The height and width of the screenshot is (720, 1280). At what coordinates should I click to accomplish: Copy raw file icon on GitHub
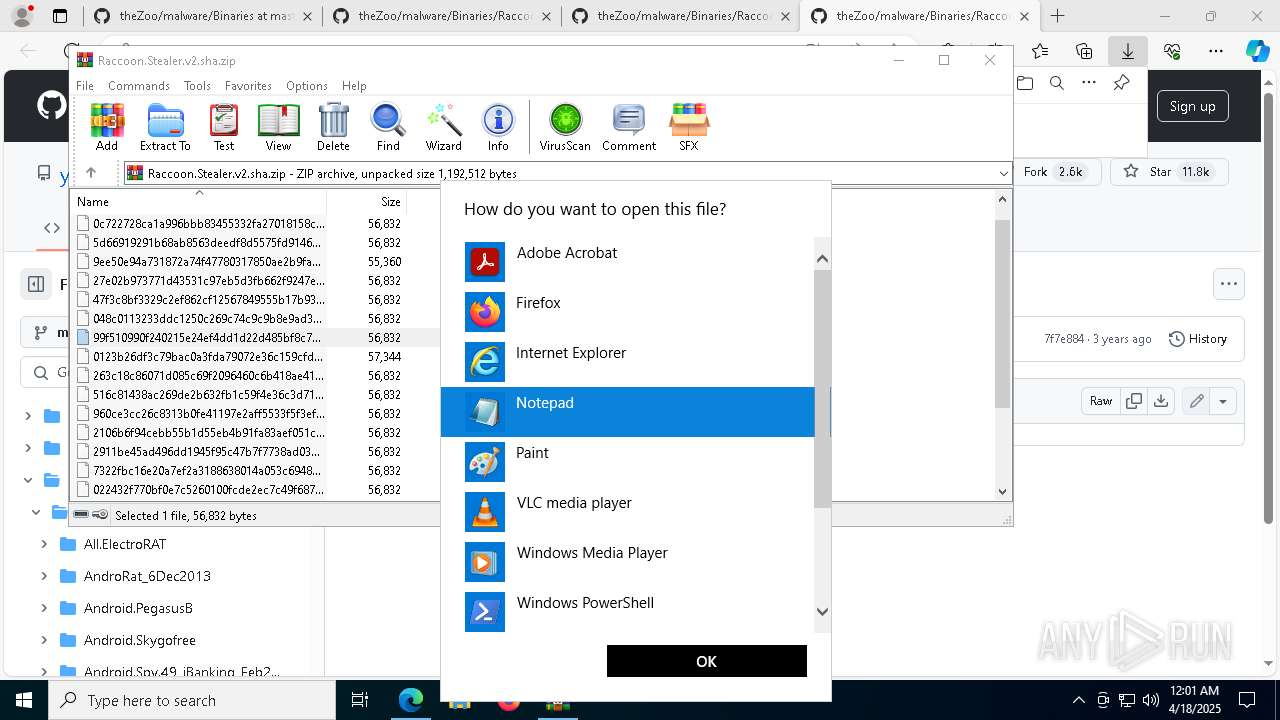click(1134, 401)
